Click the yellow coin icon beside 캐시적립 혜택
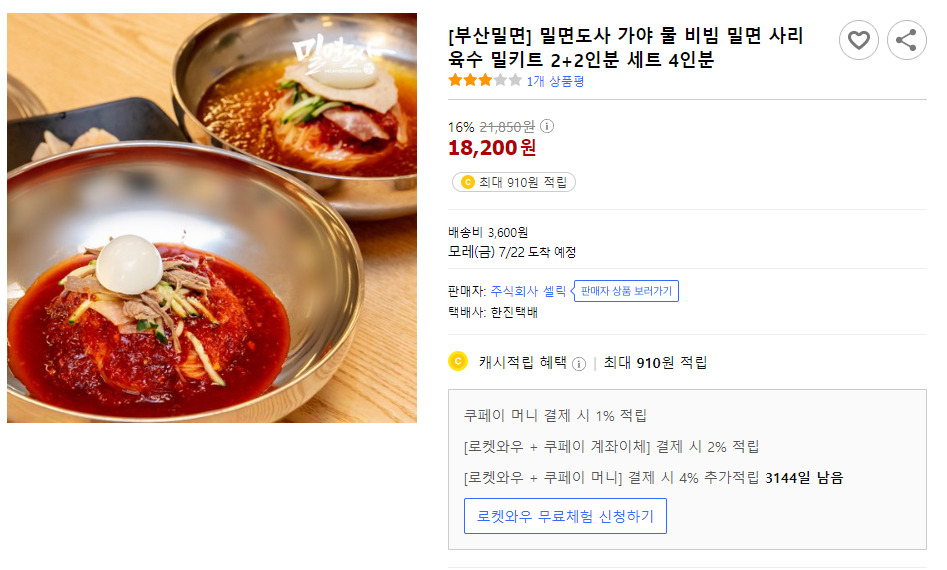 pos(458,361)
